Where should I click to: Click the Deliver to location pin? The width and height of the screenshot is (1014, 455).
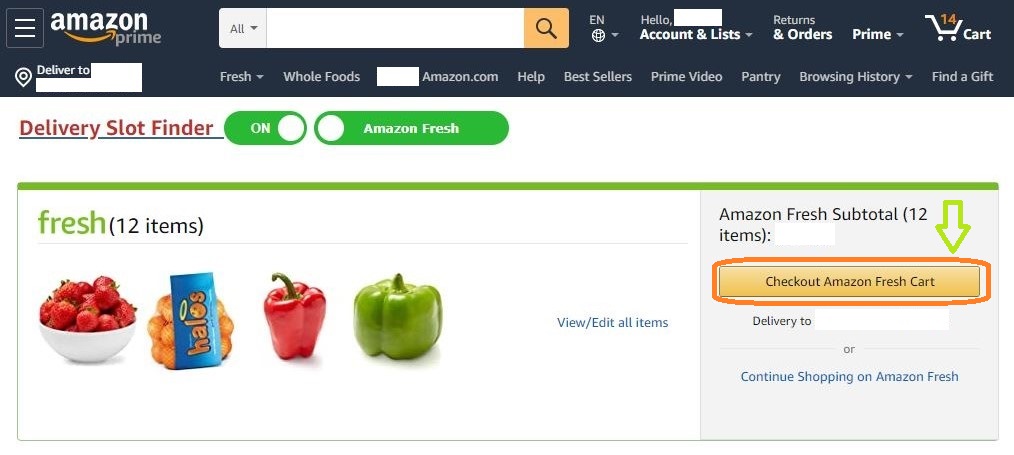pos(23,78)
